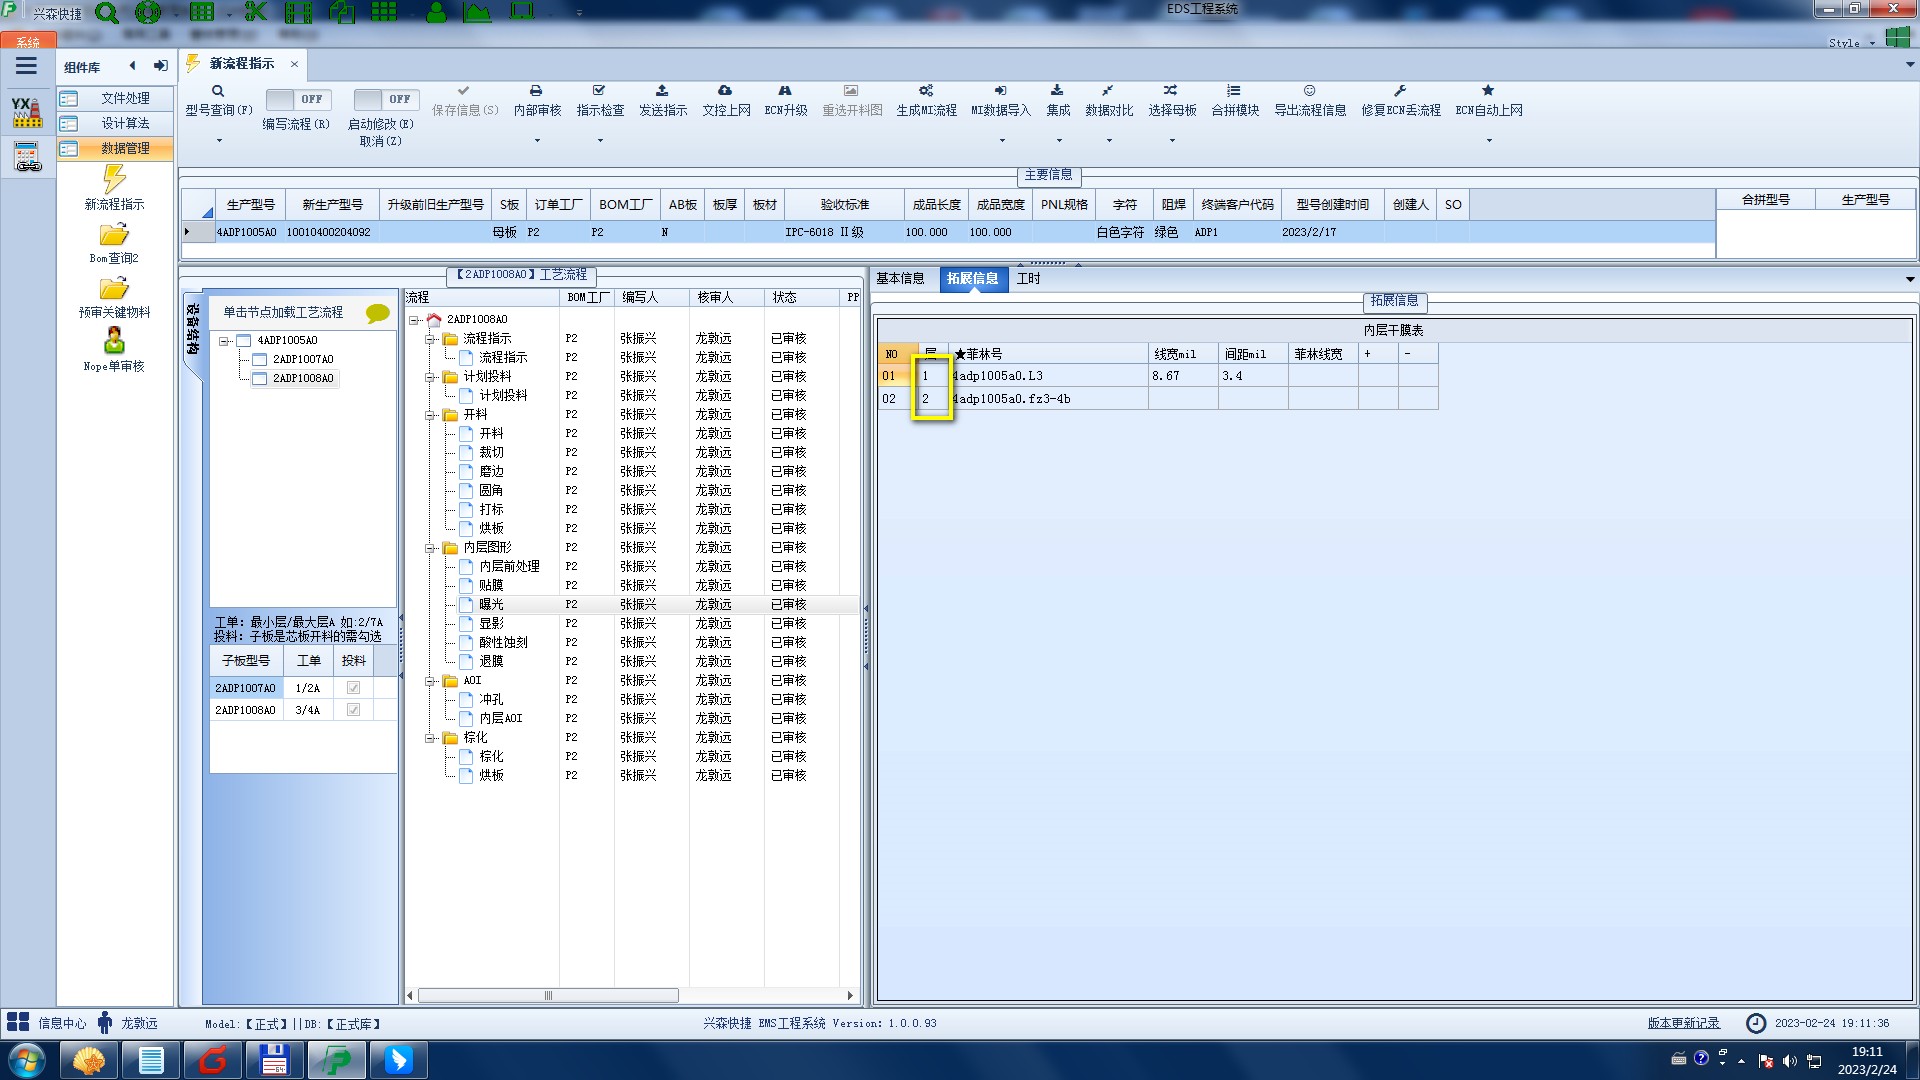Image resolution: width=1920 pixels, height=1080 pixels.
Task: Switch to the 基本信息 tab
Action: point(900,279)
